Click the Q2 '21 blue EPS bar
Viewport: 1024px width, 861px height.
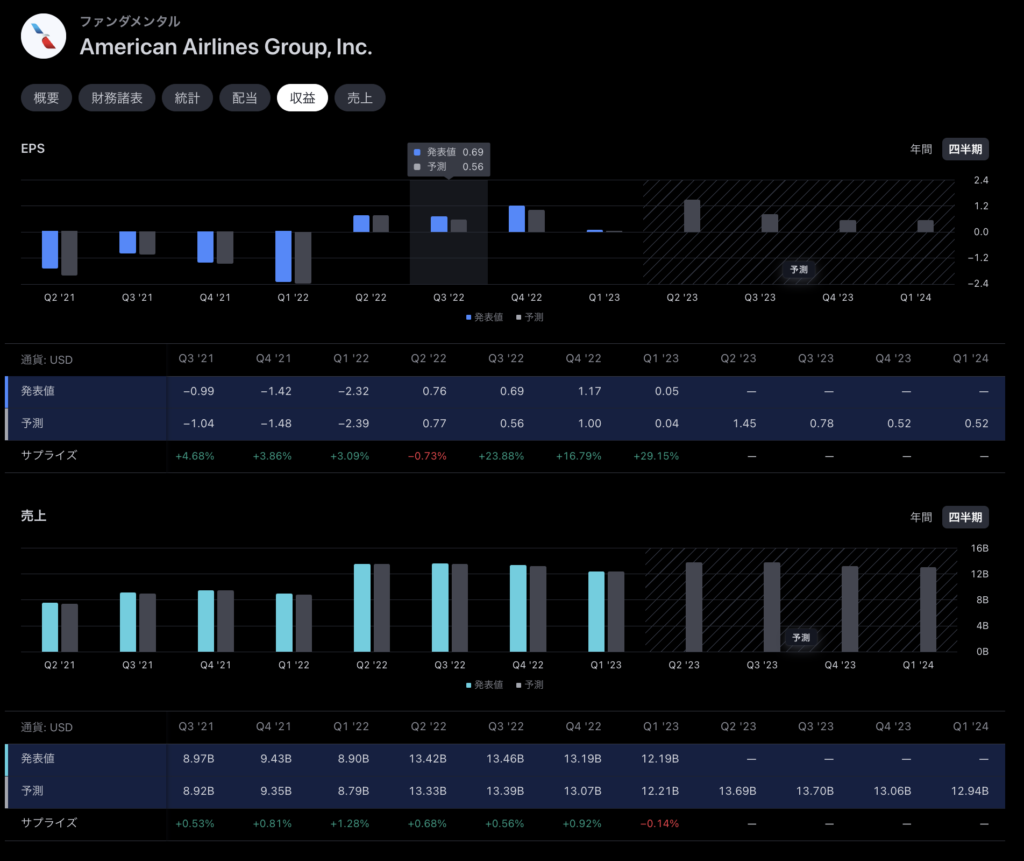pyautogui.click(x=50, y=250)
